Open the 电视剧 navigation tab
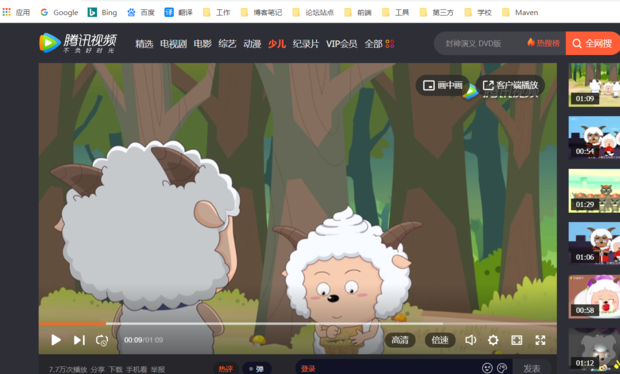 pos(173,43)
